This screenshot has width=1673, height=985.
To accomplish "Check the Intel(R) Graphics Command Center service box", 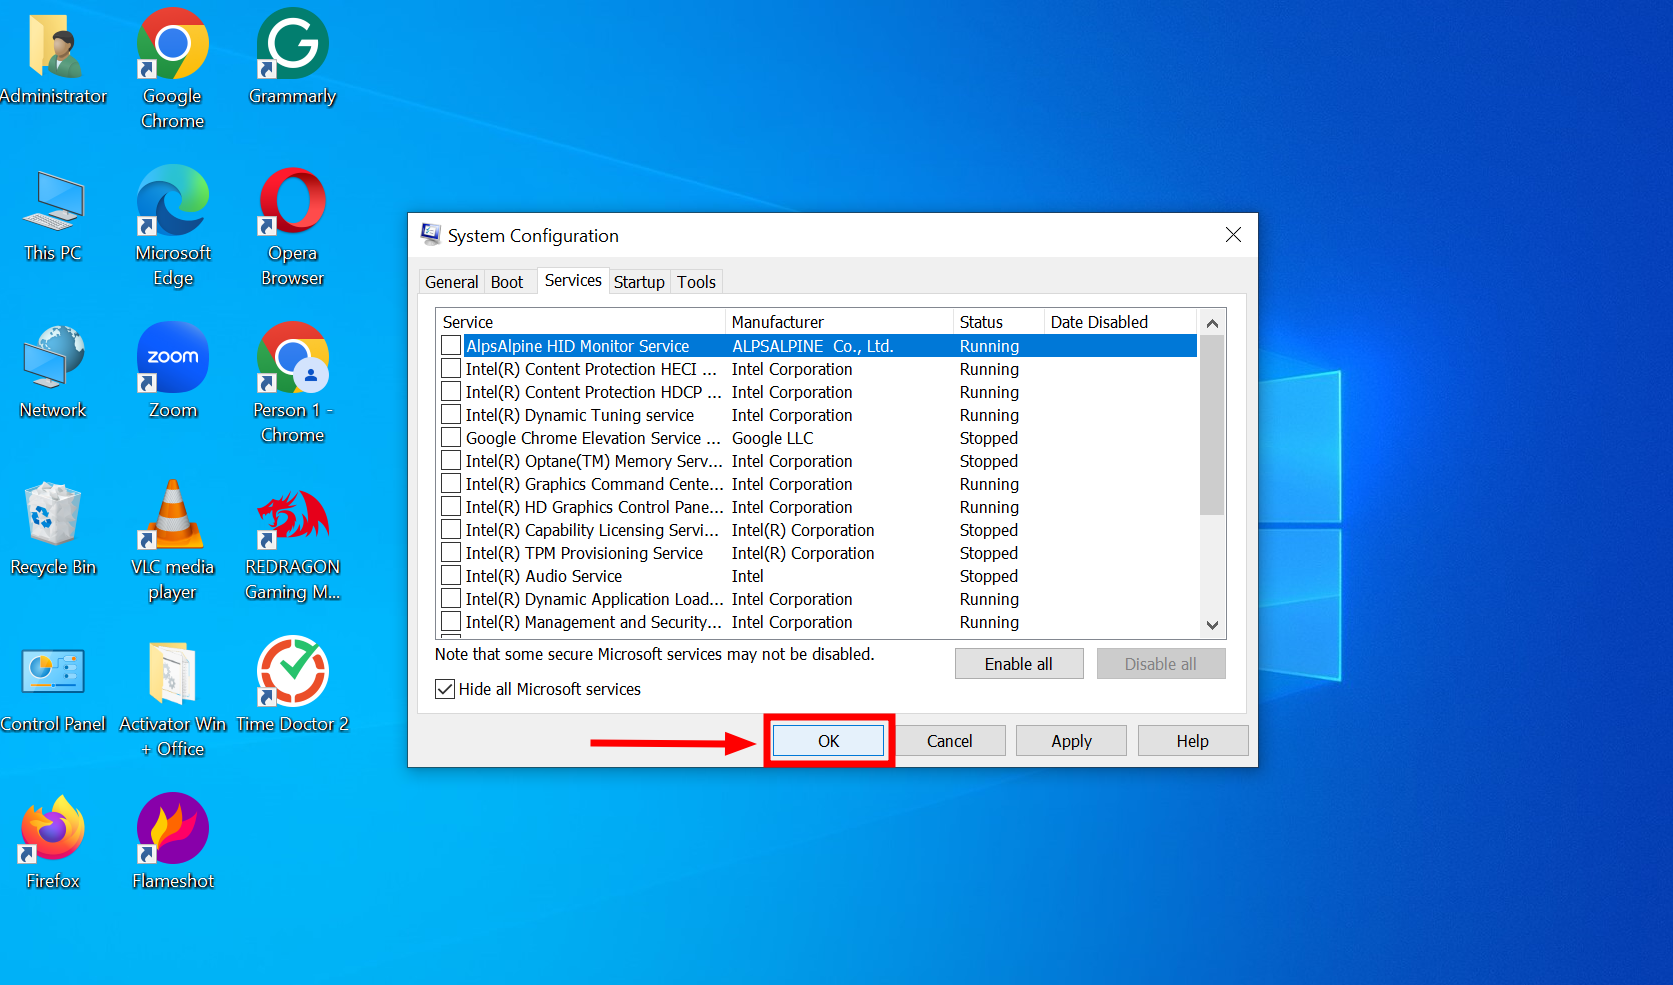I will click(x=451, y=484).
